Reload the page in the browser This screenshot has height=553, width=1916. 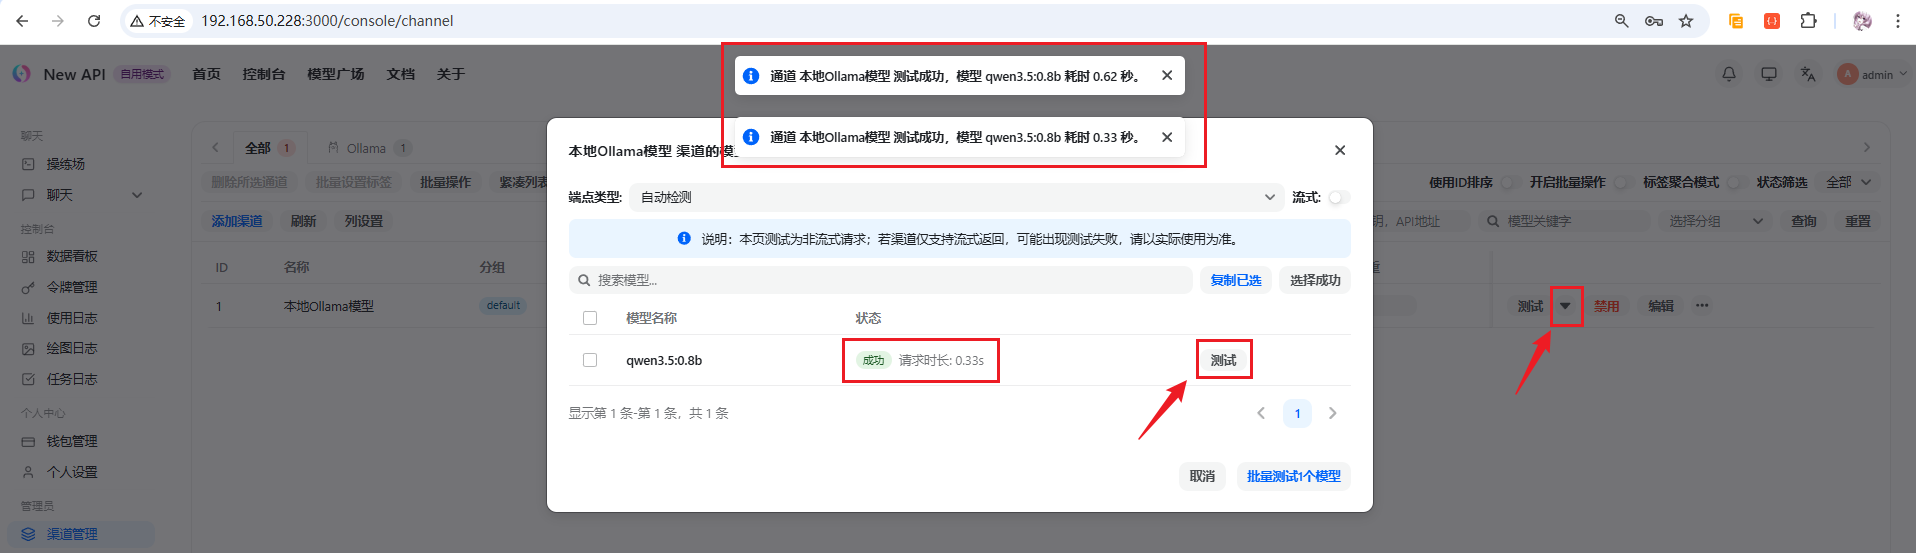click(94, 21)
